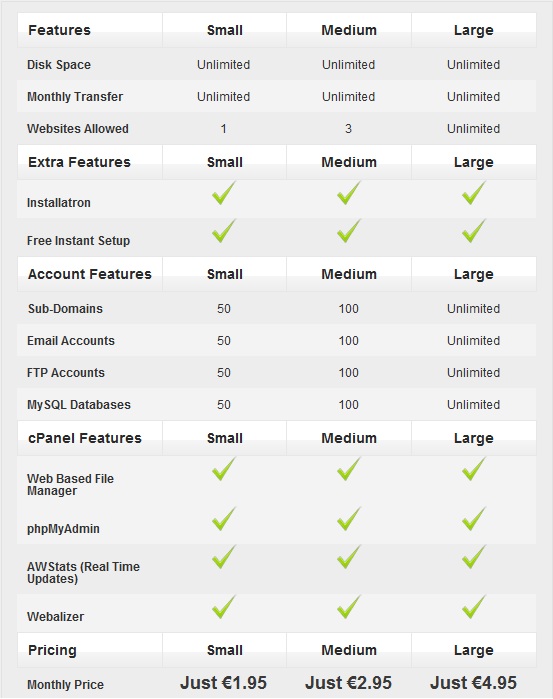The image size is (553, 699).
Task: Click the Extra Features section heading
Action: pyautogui.click(x=79, y=162)
